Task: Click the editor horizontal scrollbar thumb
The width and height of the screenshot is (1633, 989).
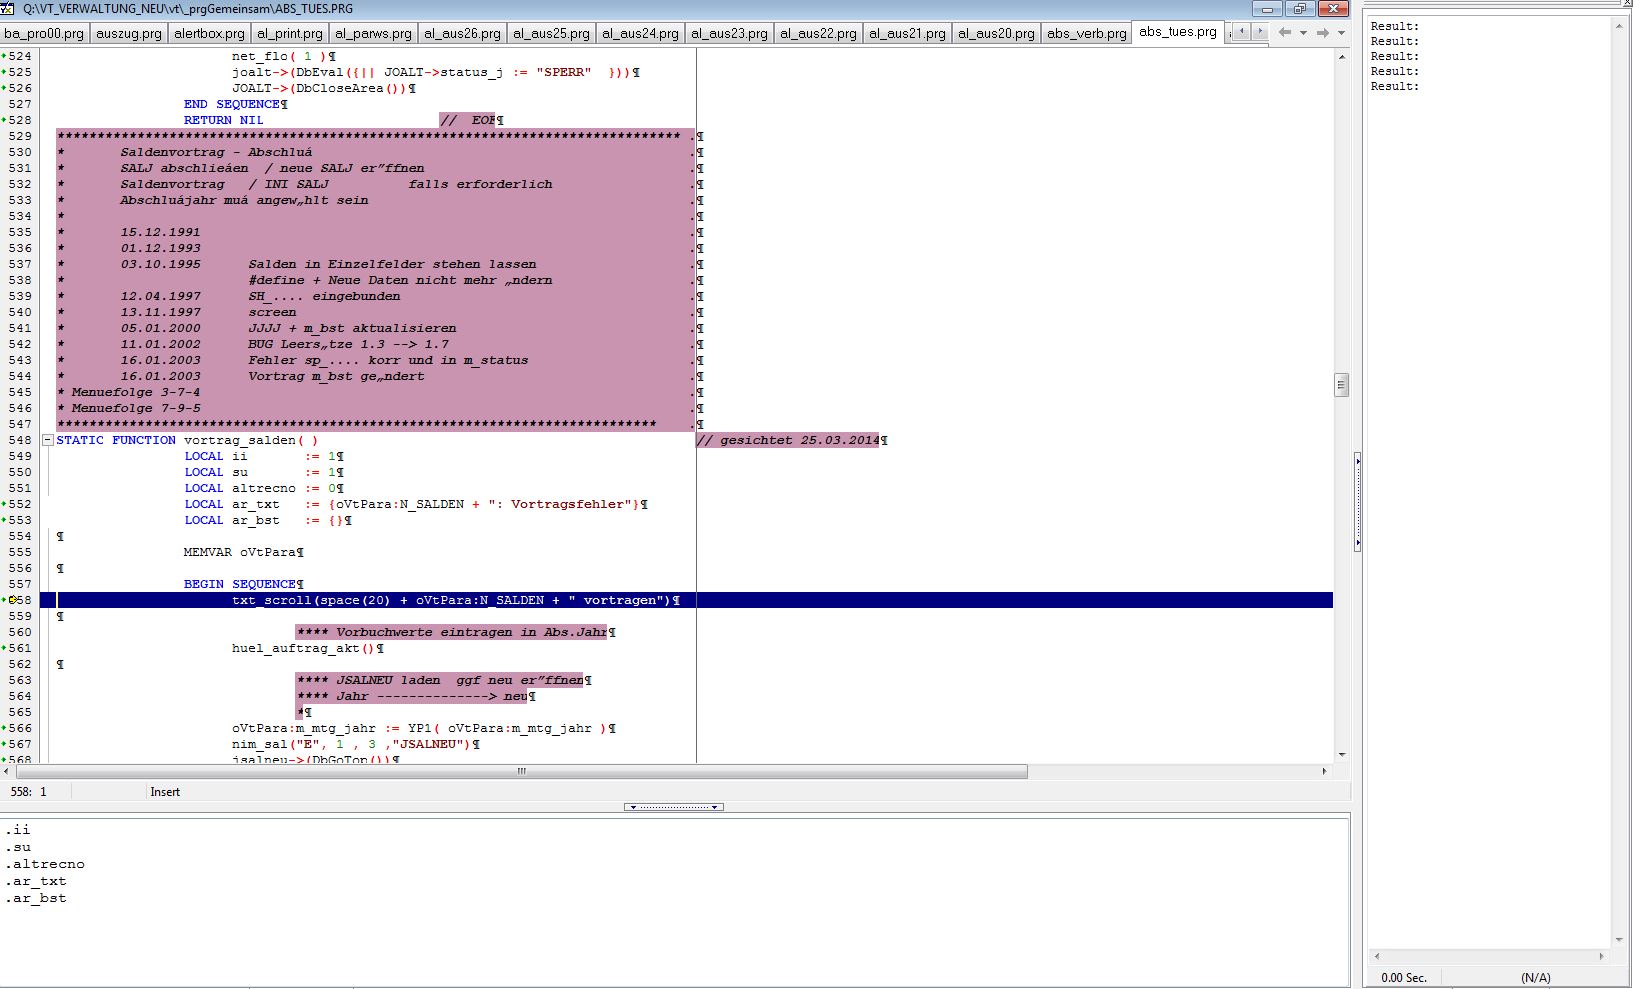Action: [522, 771]
